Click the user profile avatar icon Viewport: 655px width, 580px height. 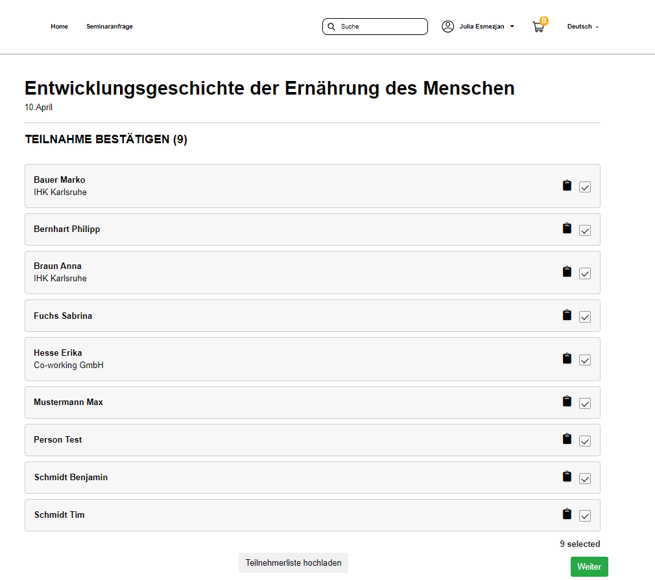tap(448, 27)
